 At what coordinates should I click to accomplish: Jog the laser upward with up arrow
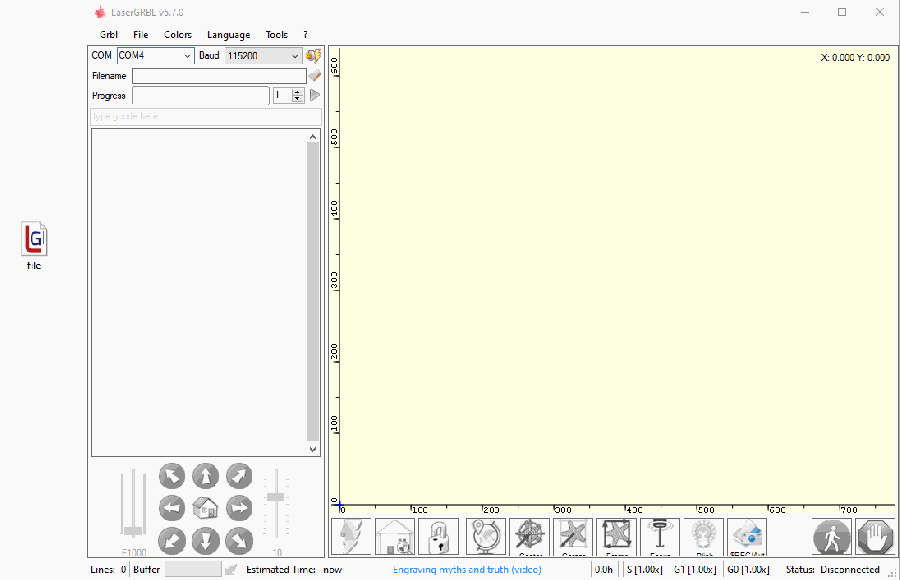(205, 475)
